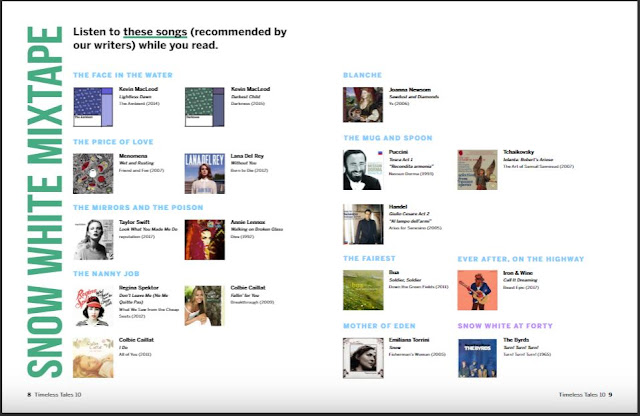Image resolution: width=640 pixels, height=416 pixels.
Task: Select Colbie Caillat All of You cover
Action: pos(93,356)
